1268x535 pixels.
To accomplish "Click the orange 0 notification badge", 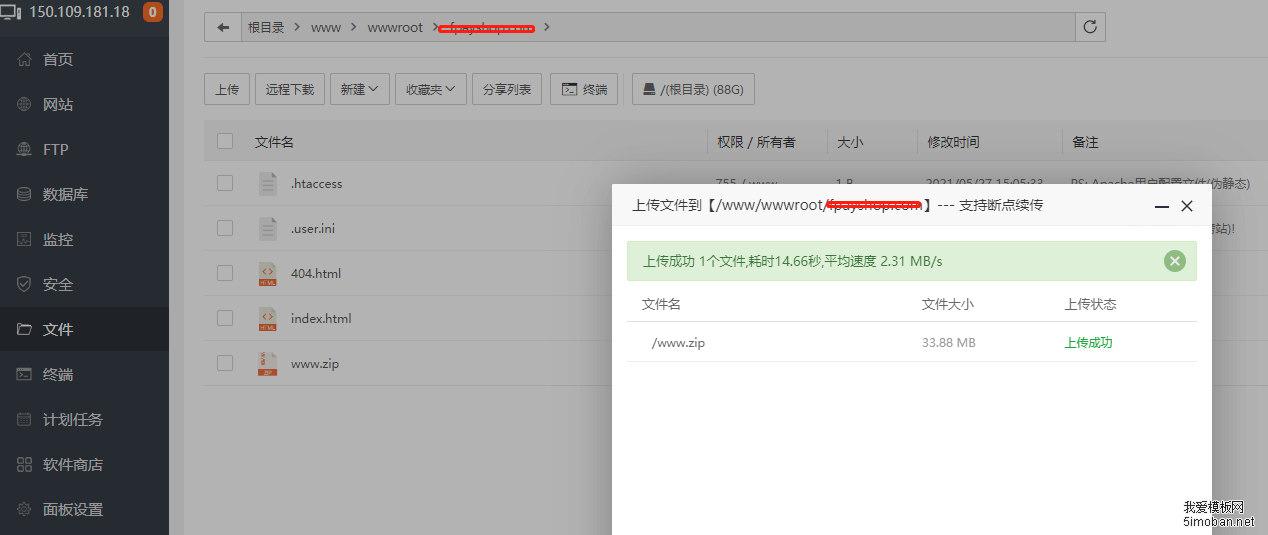I will (x=153, y=12).
